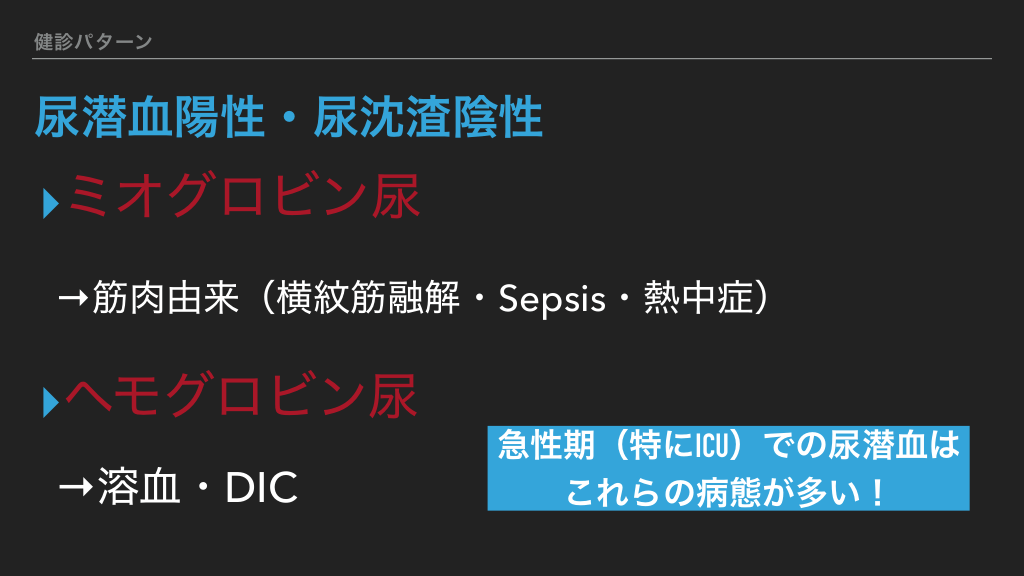Click the abbreviation DIC
Image resolution: width=1024 pixels, height=576 pixels.
coord(262,488)
